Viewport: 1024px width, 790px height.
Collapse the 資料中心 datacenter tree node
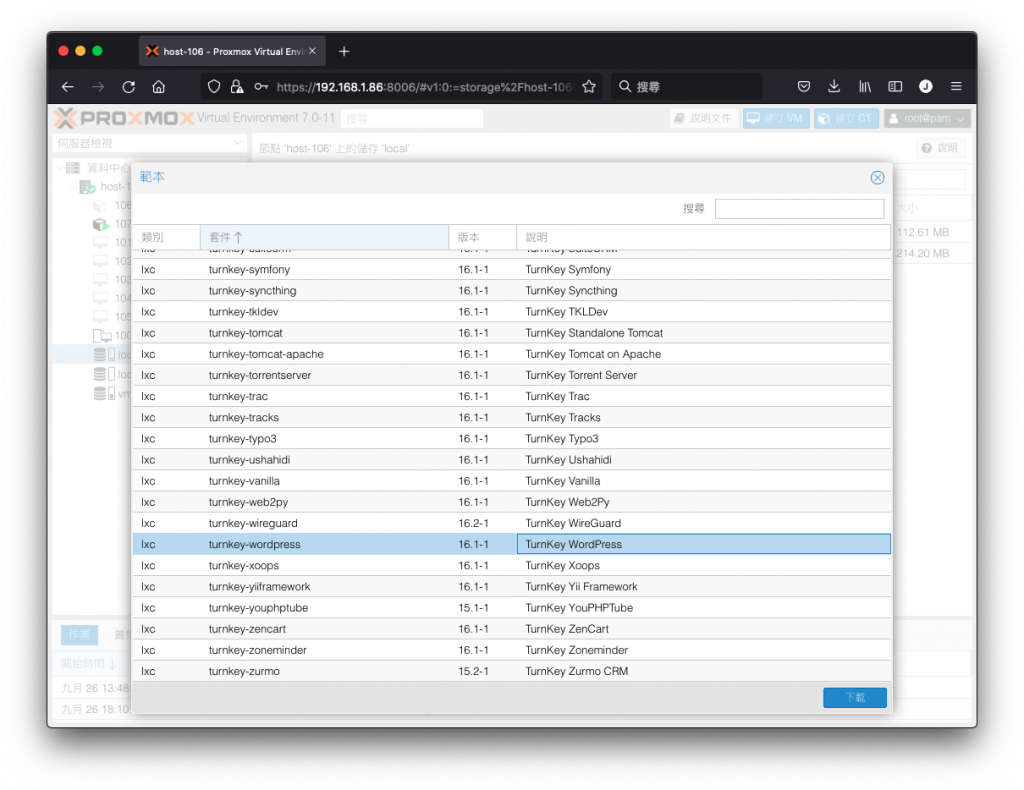point(60,168)
